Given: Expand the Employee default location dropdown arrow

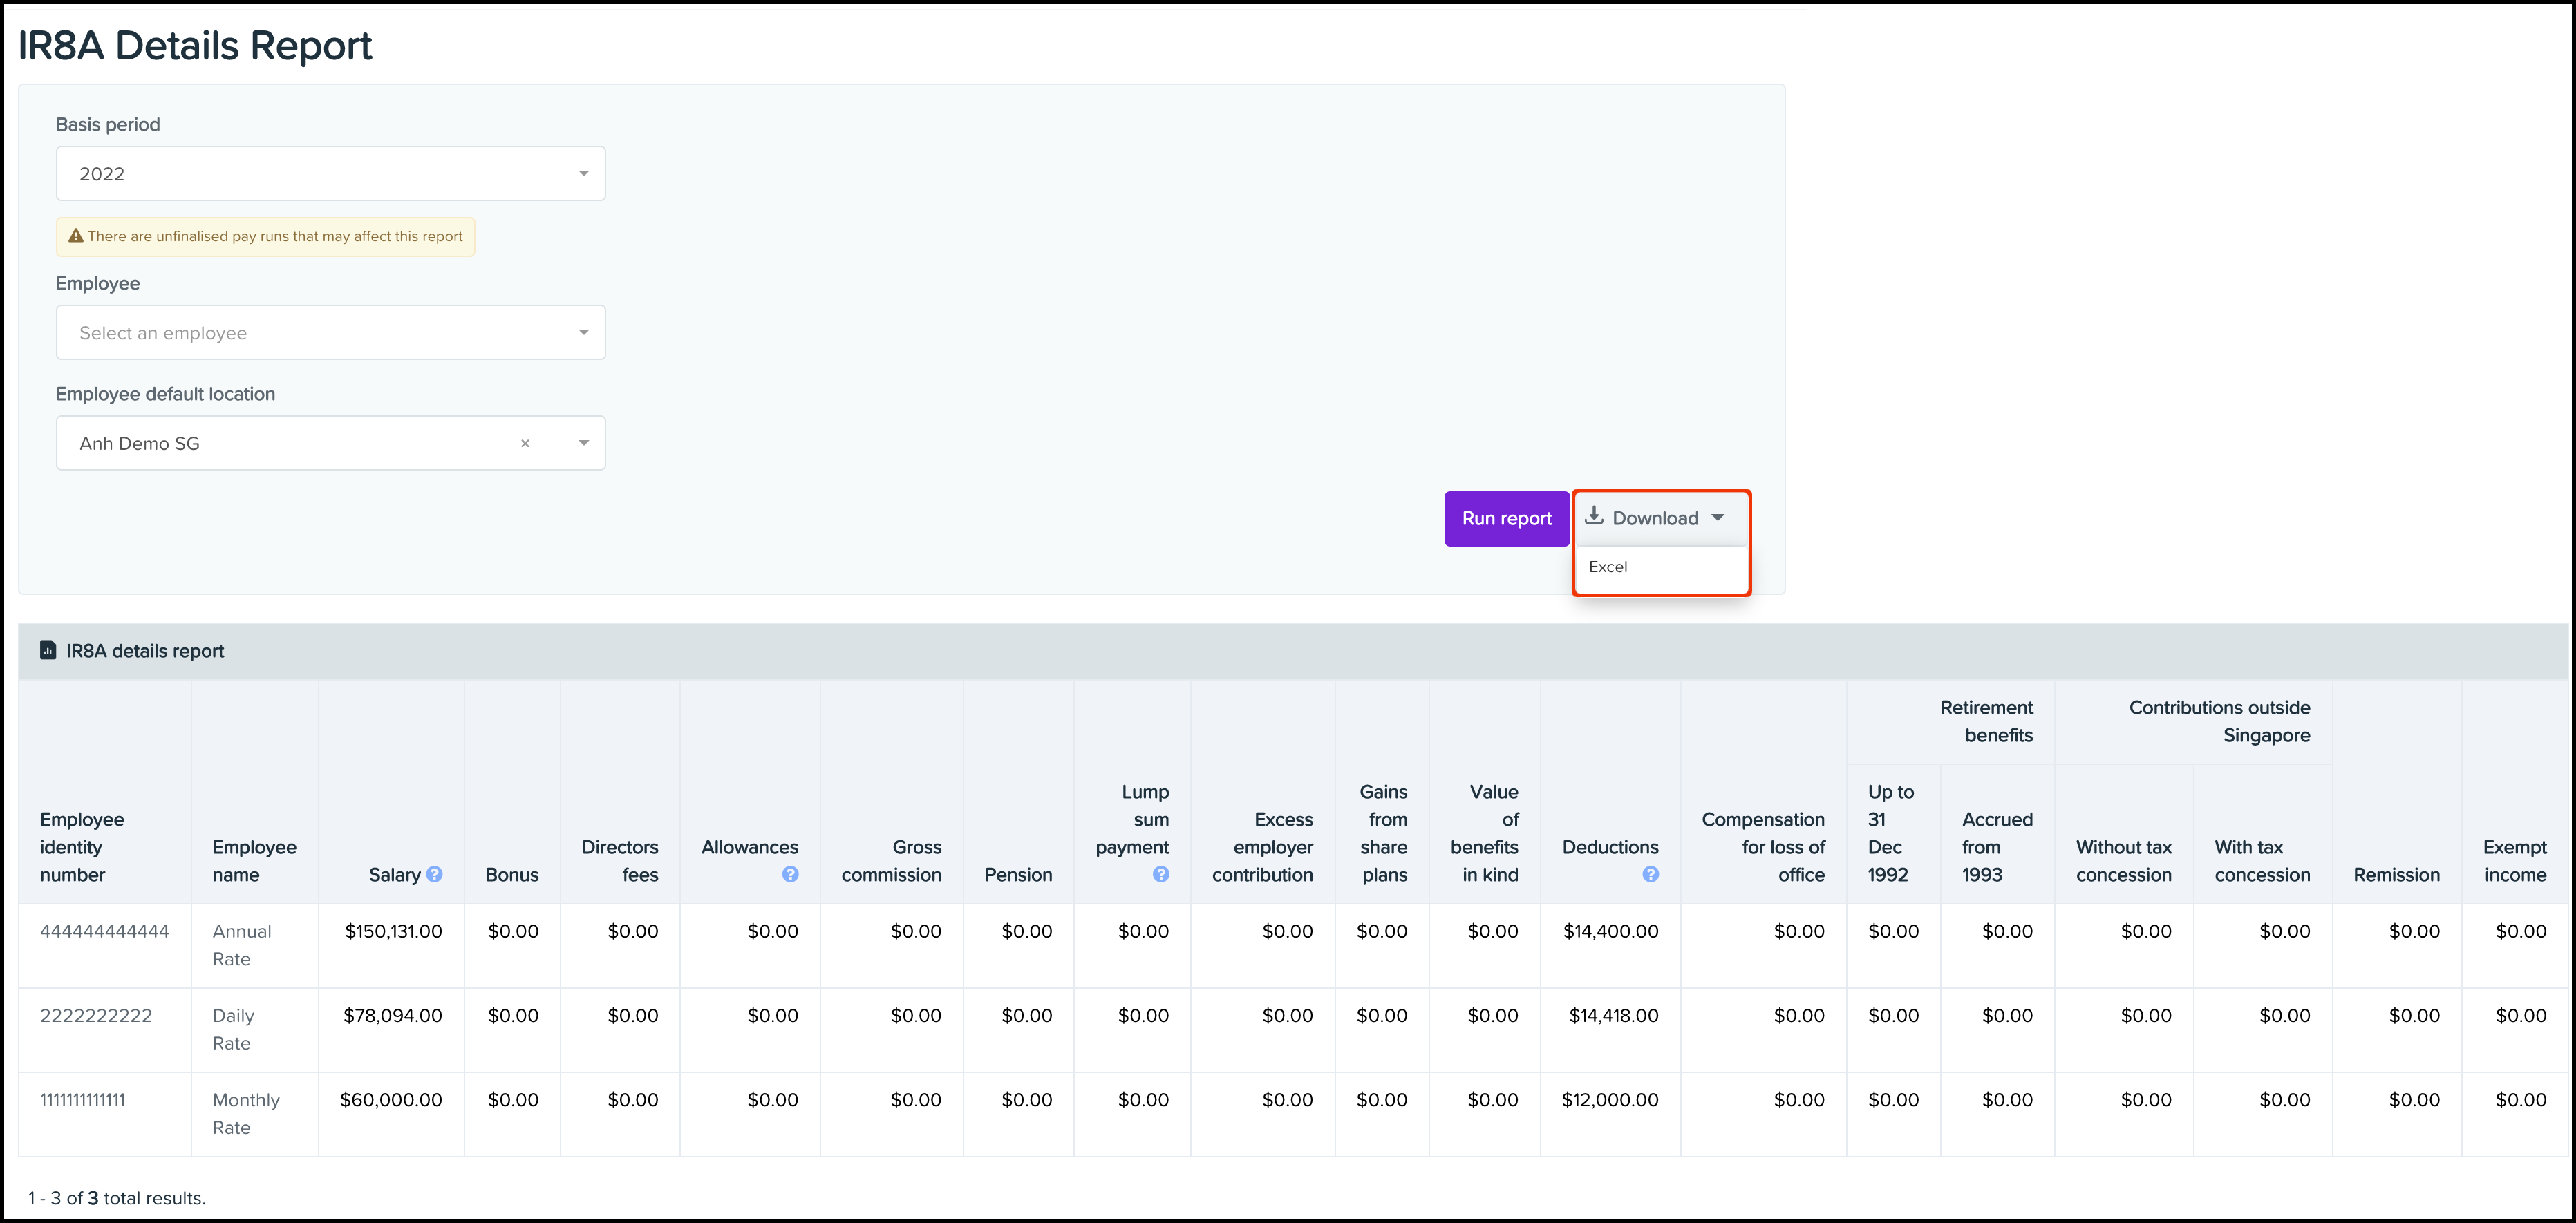Looking at the screenshot, I should coord(584,443).
